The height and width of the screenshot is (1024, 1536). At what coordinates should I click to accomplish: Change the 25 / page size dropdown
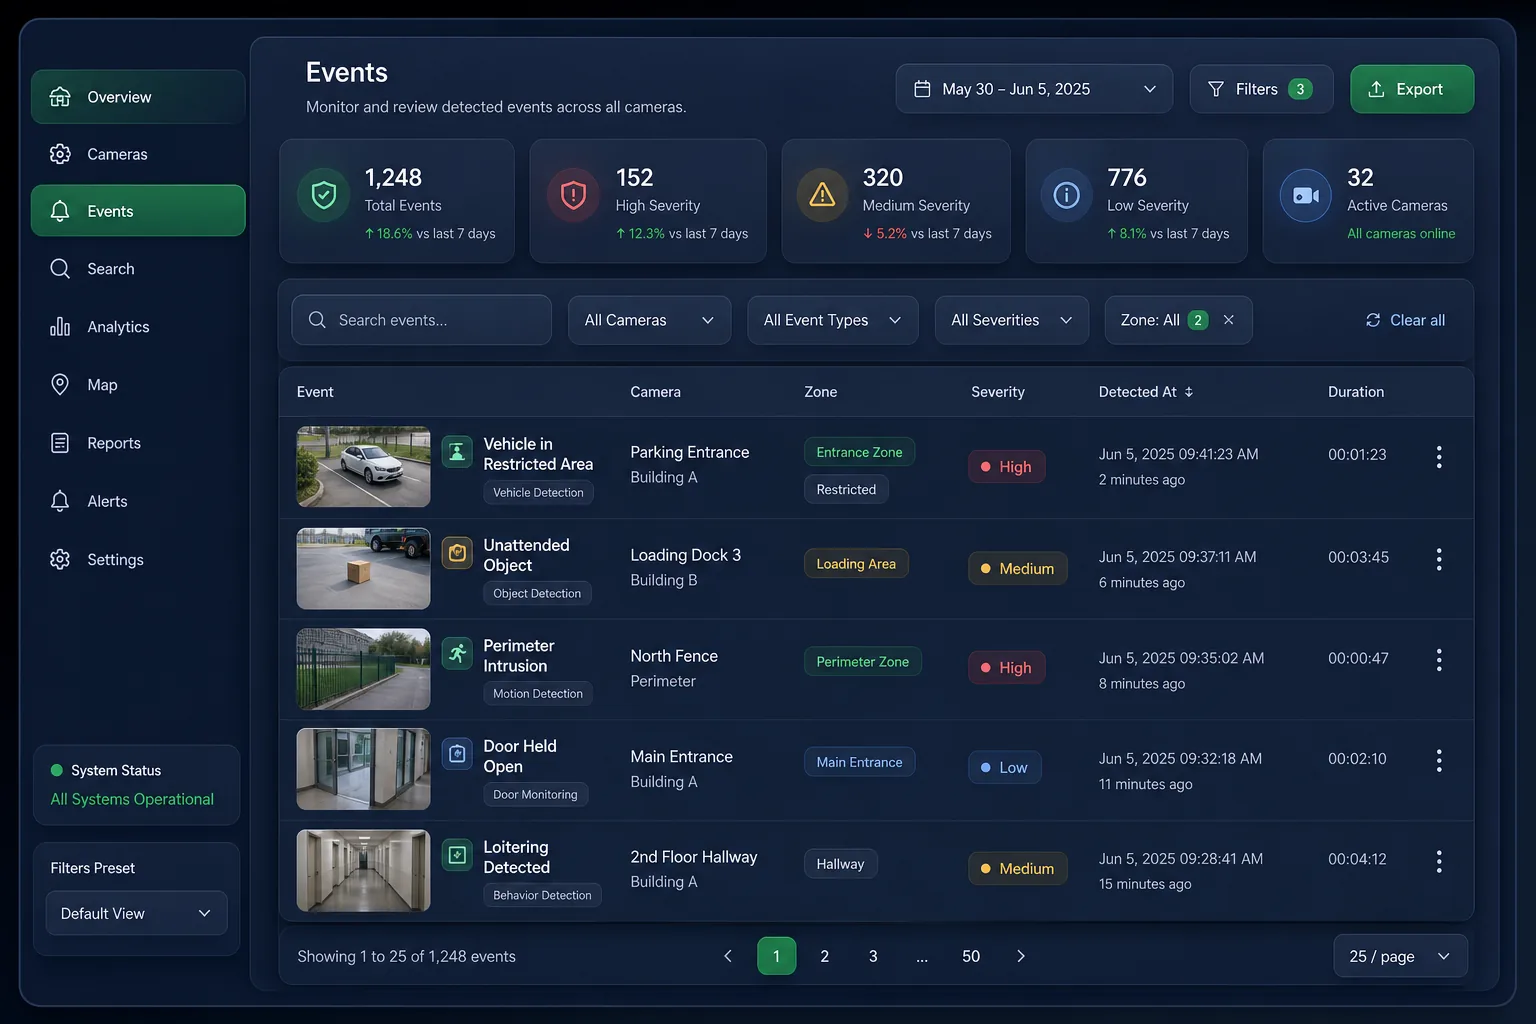tap(1400, 956)
